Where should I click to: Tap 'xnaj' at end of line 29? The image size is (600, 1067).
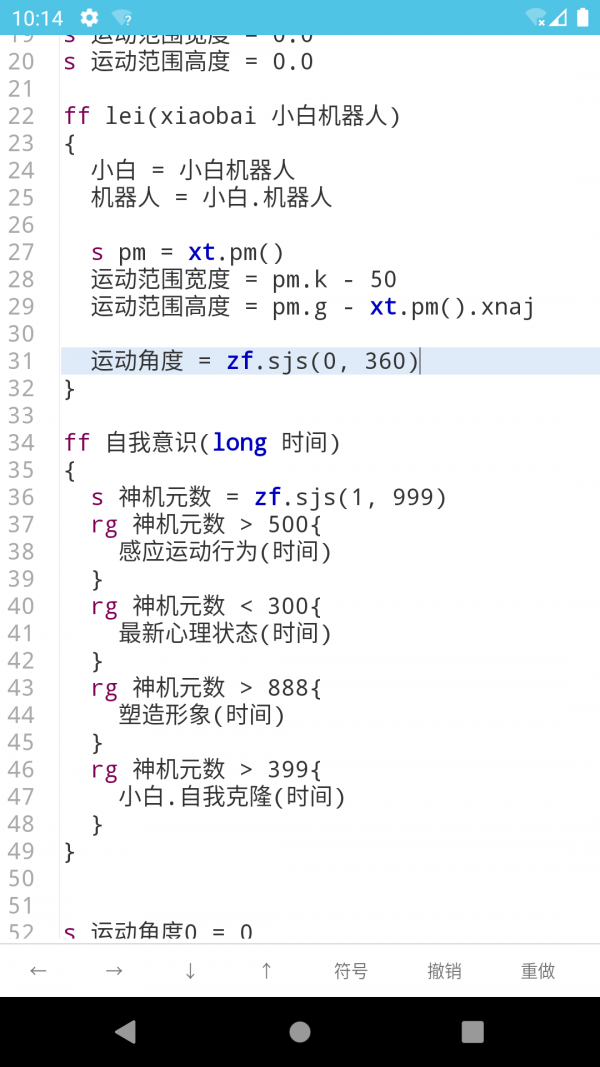point(507,307)
